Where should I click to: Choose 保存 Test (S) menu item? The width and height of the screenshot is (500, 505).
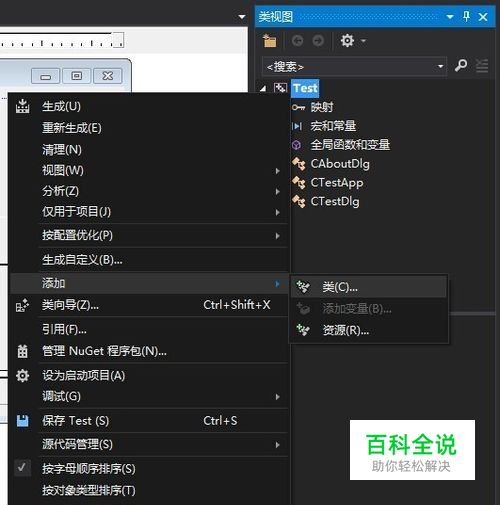tap(149, 421)
